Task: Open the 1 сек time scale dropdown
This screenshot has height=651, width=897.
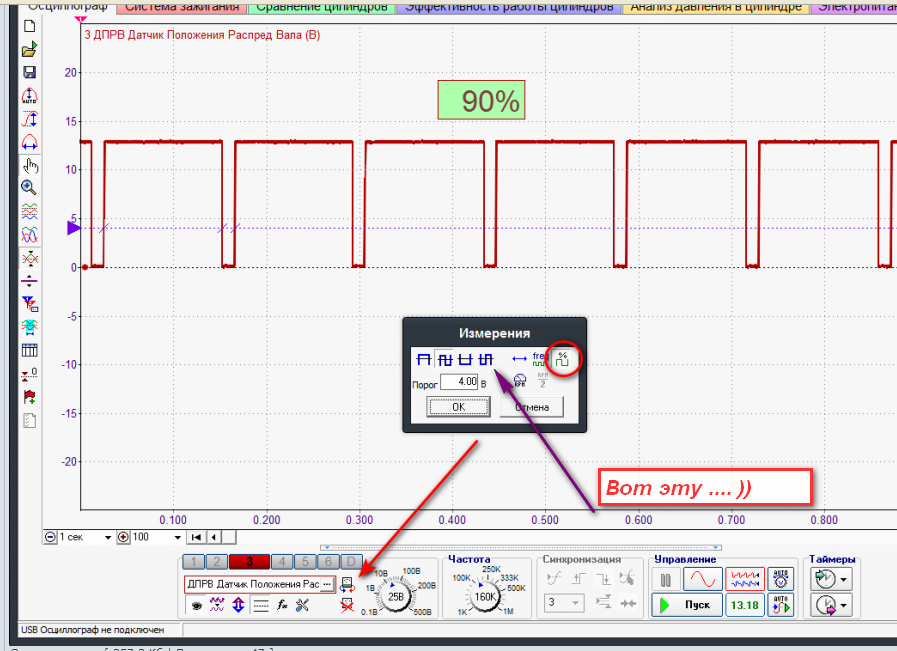Action: (x=108, y=538)
